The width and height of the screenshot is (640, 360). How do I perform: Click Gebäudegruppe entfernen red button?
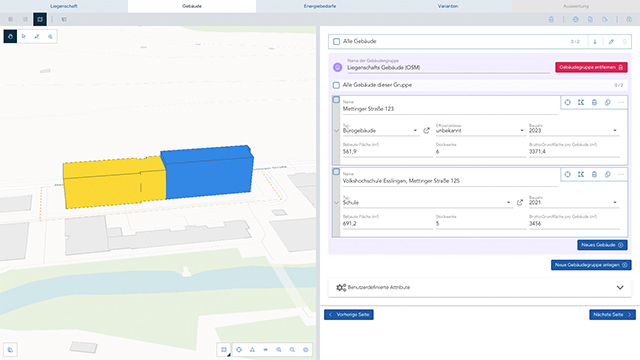pos(591,67)
